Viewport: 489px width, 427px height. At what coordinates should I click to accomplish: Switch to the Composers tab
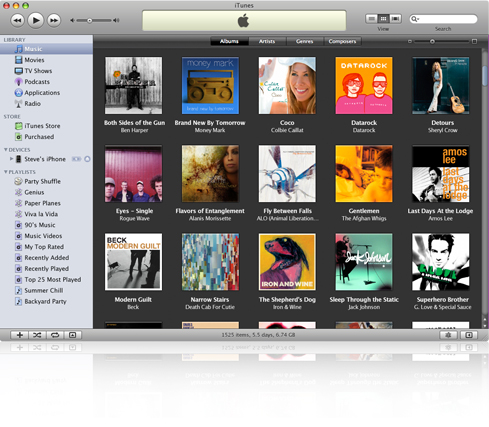click(342, 41)
